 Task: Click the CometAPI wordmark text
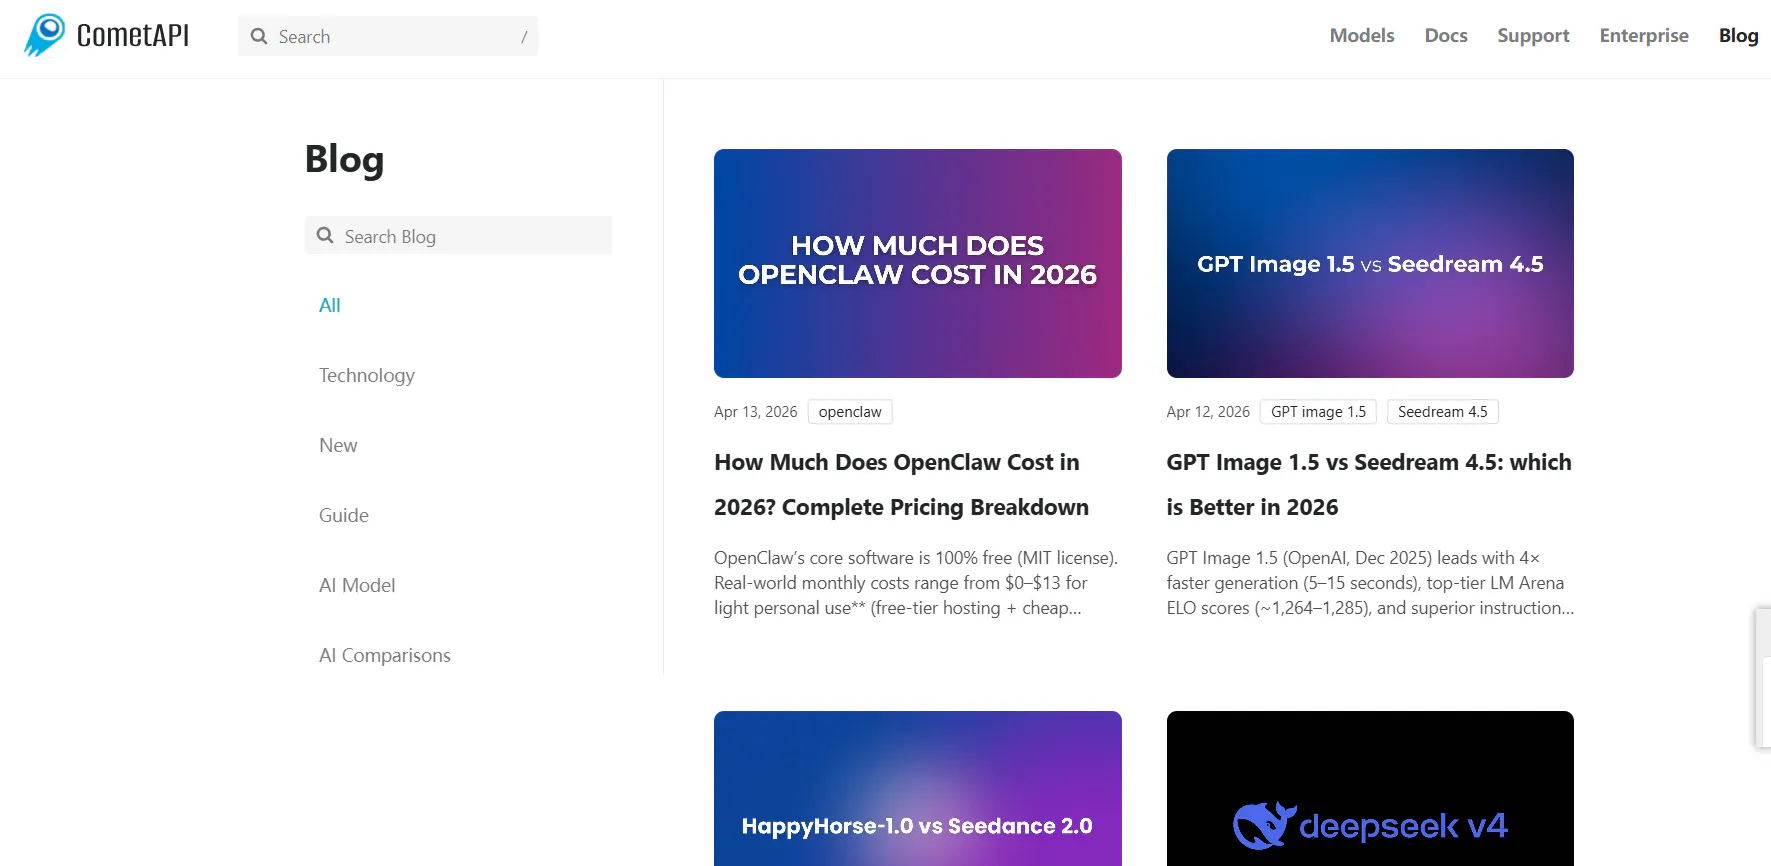tap(133, 36)
